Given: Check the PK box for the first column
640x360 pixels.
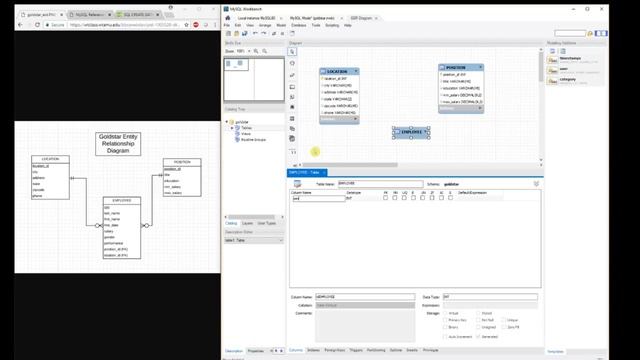Looking at the screenshot, I should (x=385, y=198).
